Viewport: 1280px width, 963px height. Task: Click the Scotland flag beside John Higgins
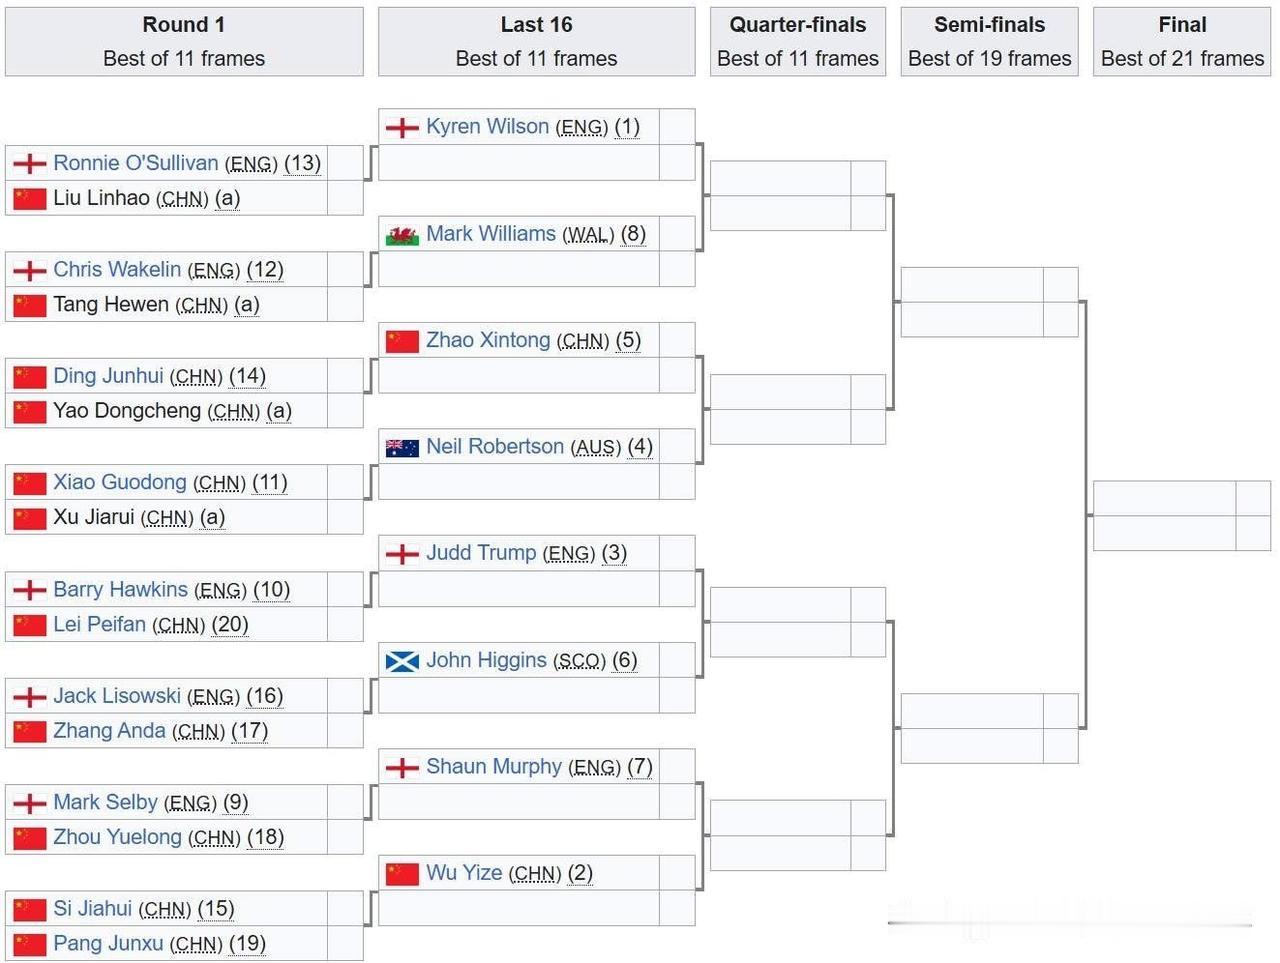(x=402, y=661)
